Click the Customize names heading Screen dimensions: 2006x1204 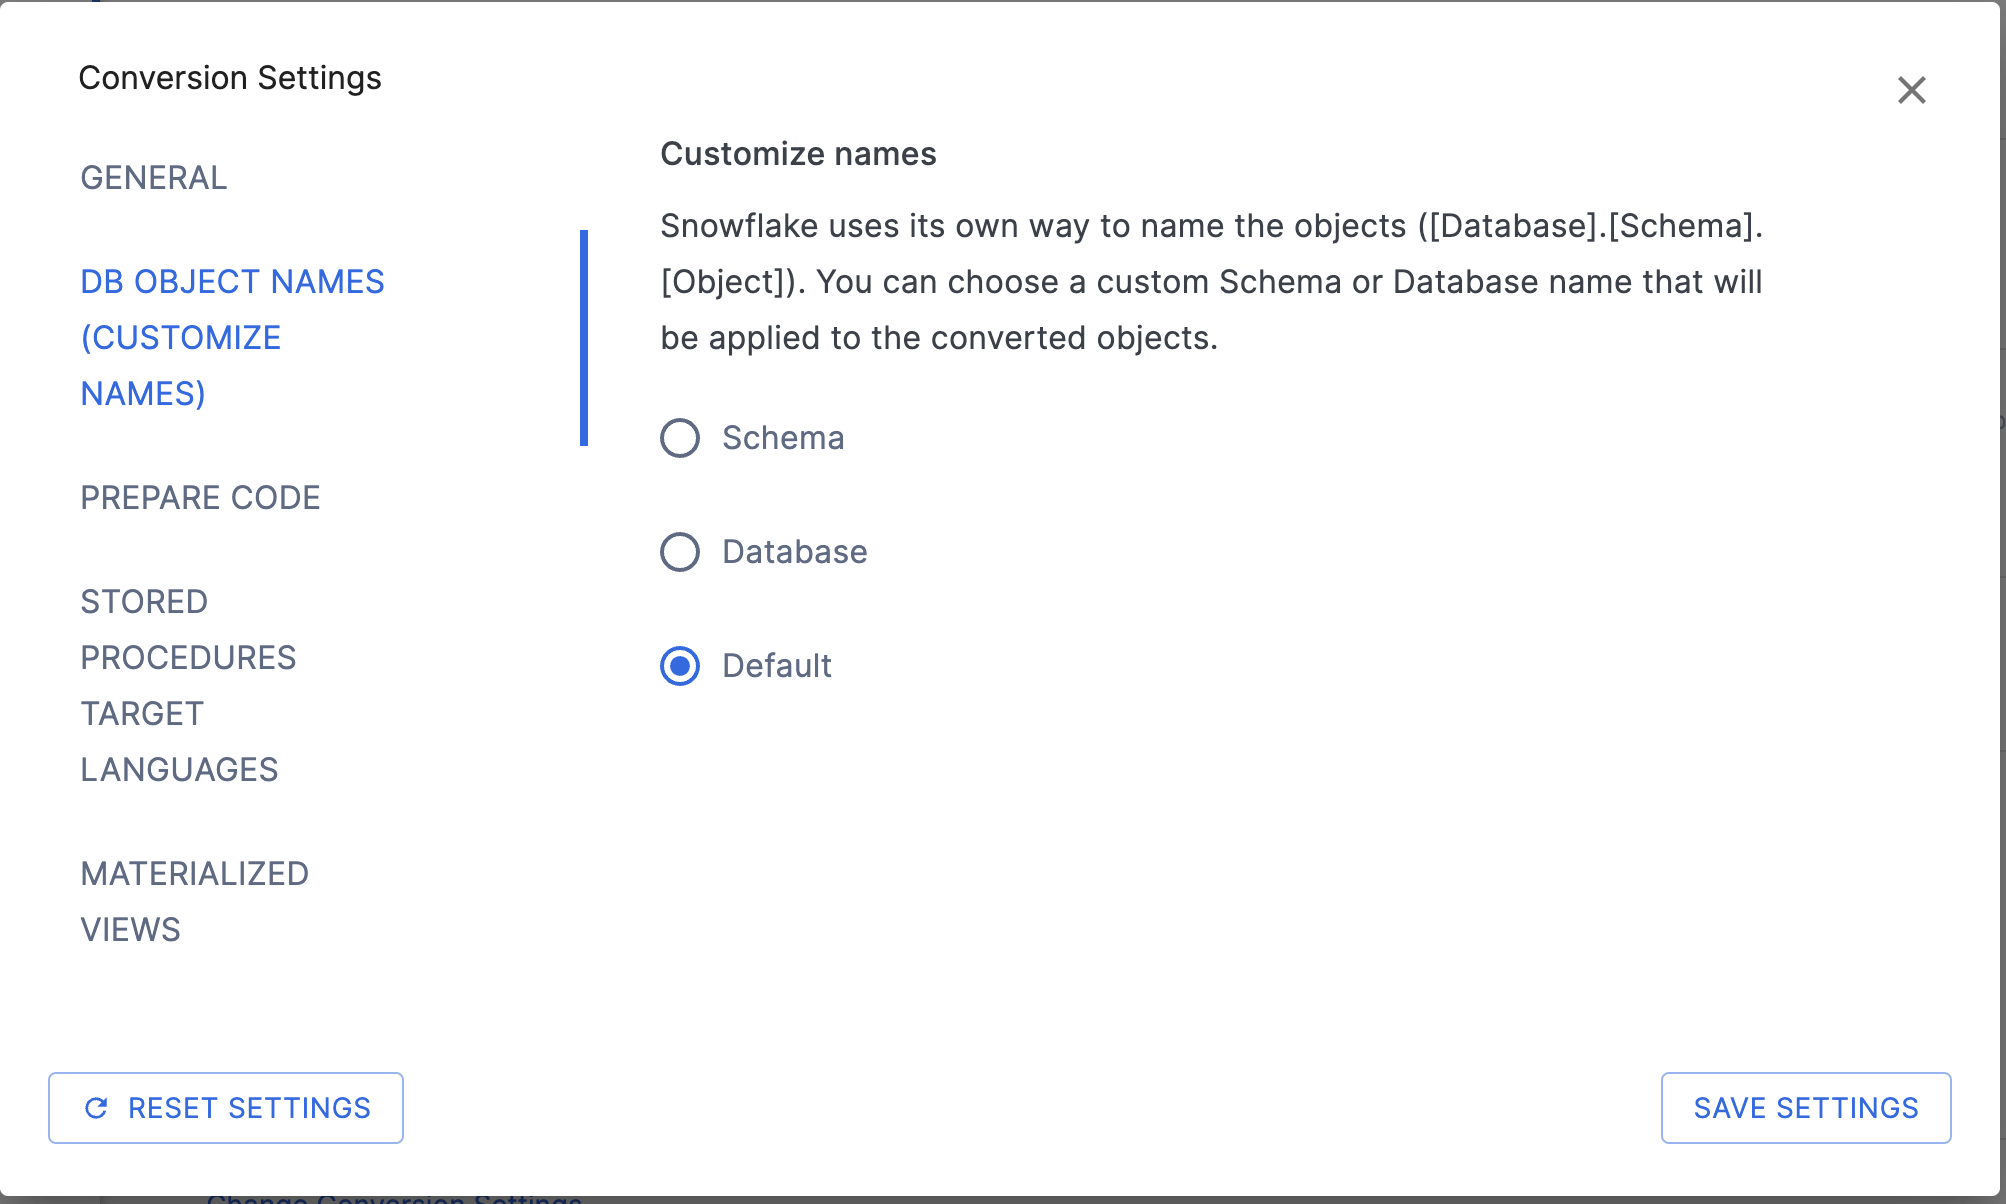click(798, 154)
